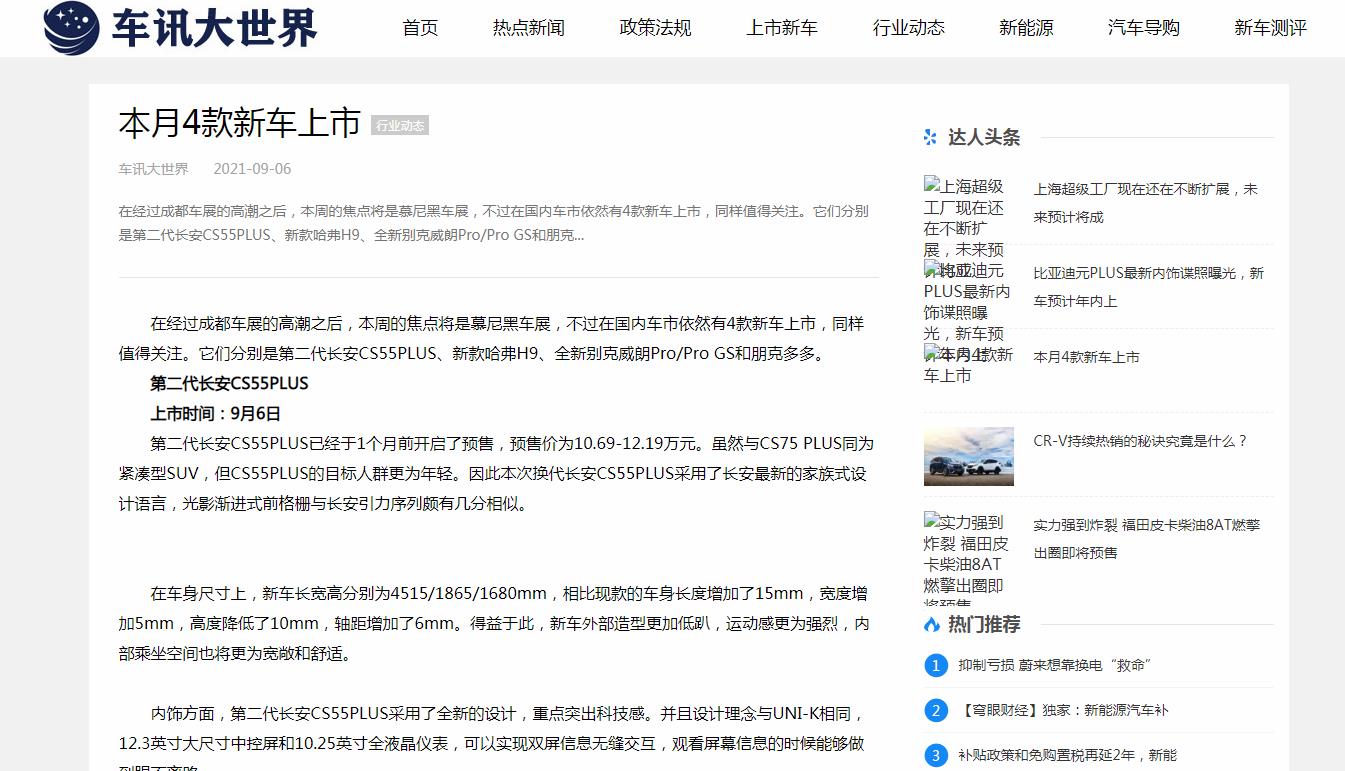Open 【穹眼财经】独家：新能源汽车补 link
Image resolution: width=1345 pixels, height=771 pixels.
click(x=1063, y=710)
